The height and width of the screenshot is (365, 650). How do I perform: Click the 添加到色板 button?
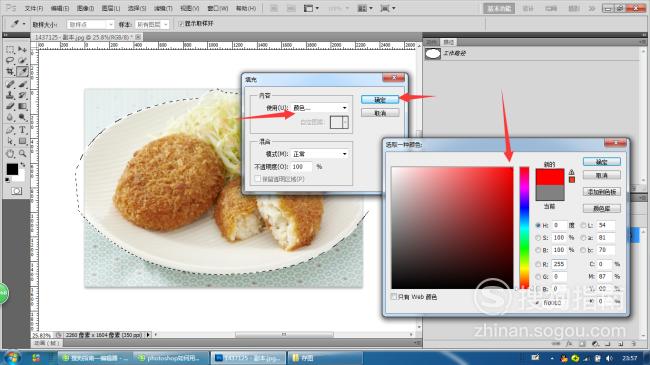(x=601, y=192)
